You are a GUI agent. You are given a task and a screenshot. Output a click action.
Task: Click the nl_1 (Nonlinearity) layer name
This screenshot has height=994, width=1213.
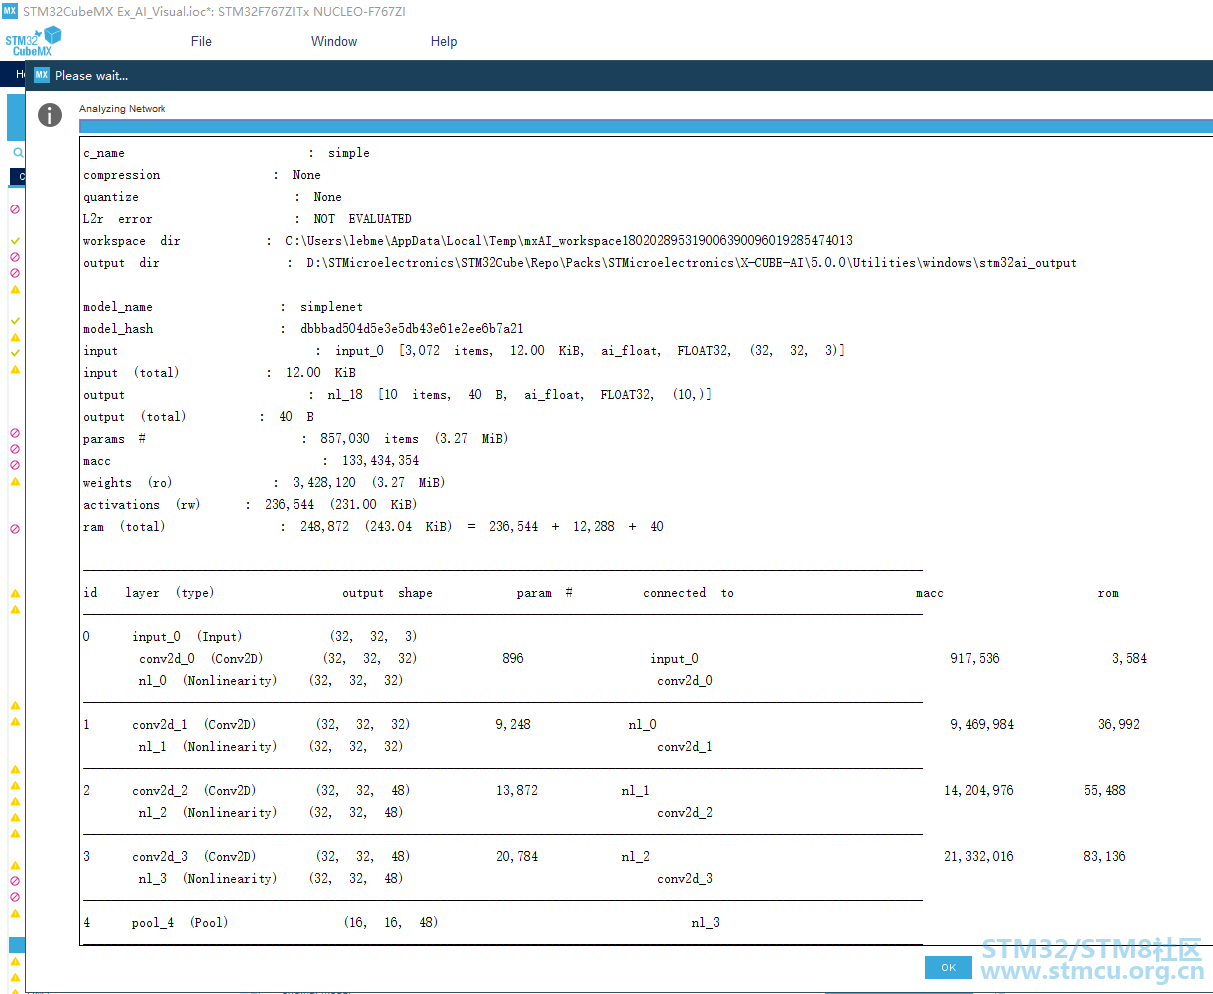(x=207, y=747)
